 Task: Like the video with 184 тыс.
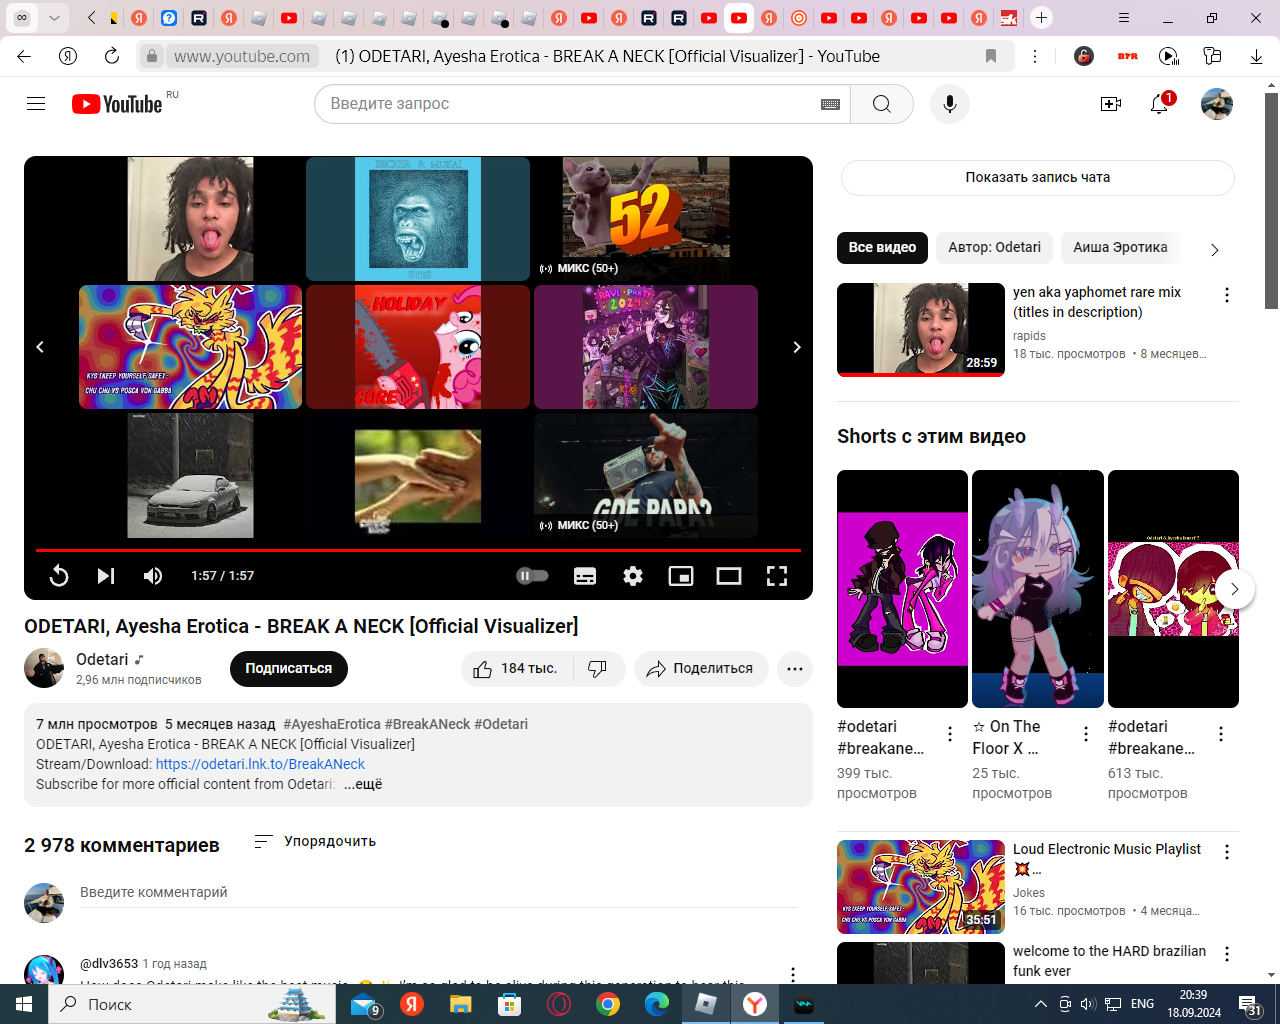(x=516, y=669)
